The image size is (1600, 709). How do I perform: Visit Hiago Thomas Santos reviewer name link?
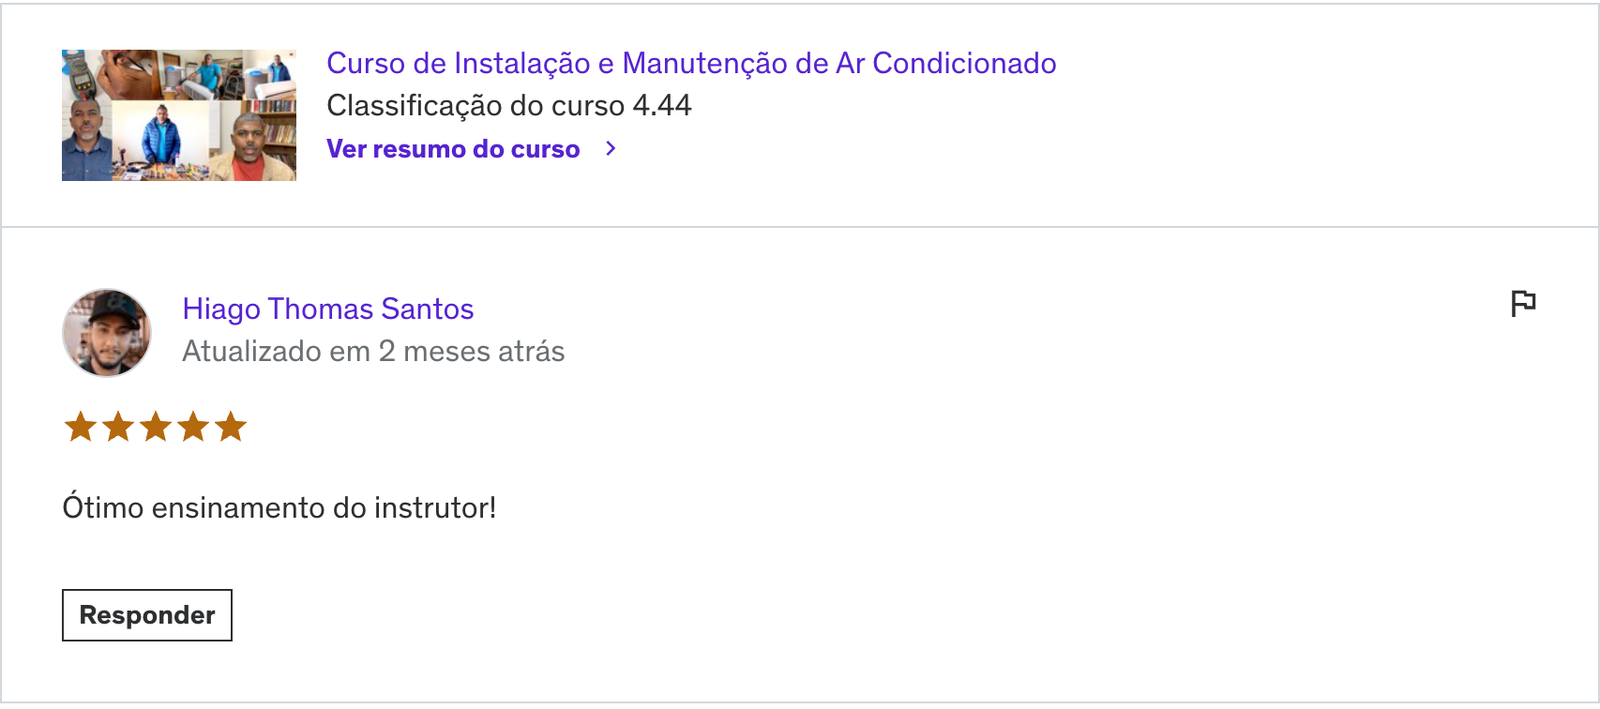click(328, 309)
